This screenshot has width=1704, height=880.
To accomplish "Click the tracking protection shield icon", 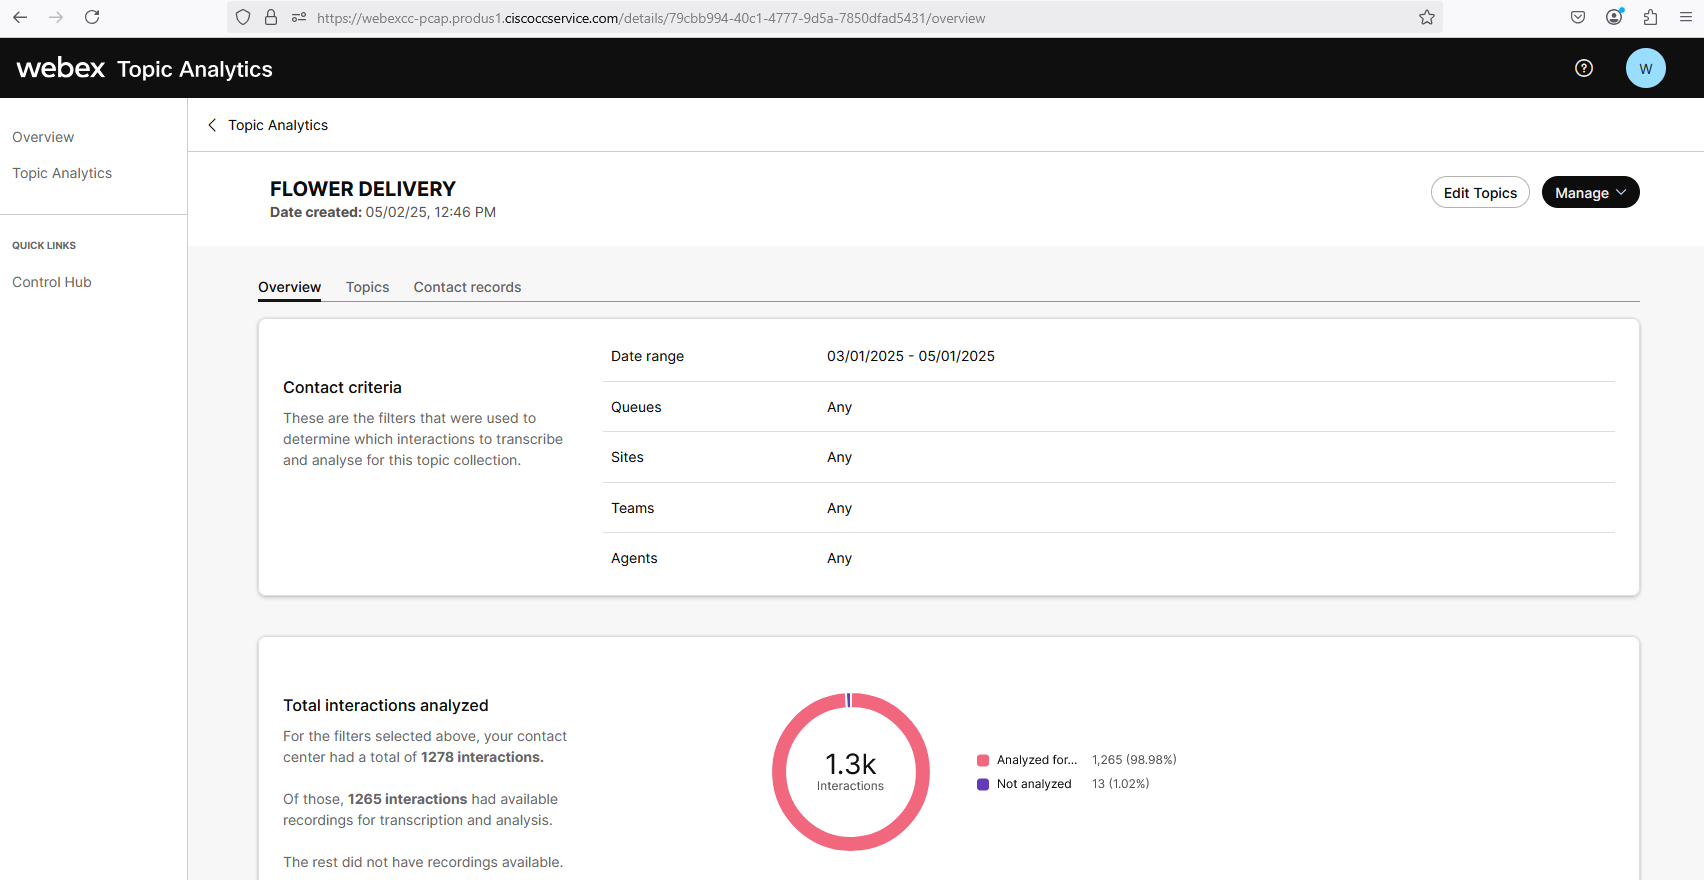I will pyautogui.click(x=243, y=17).
